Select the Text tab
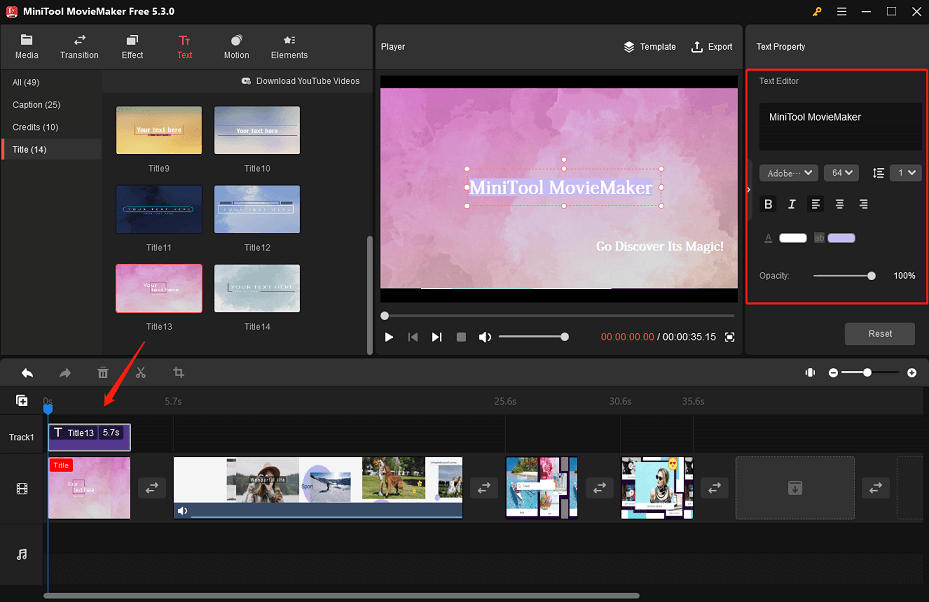 184,47
